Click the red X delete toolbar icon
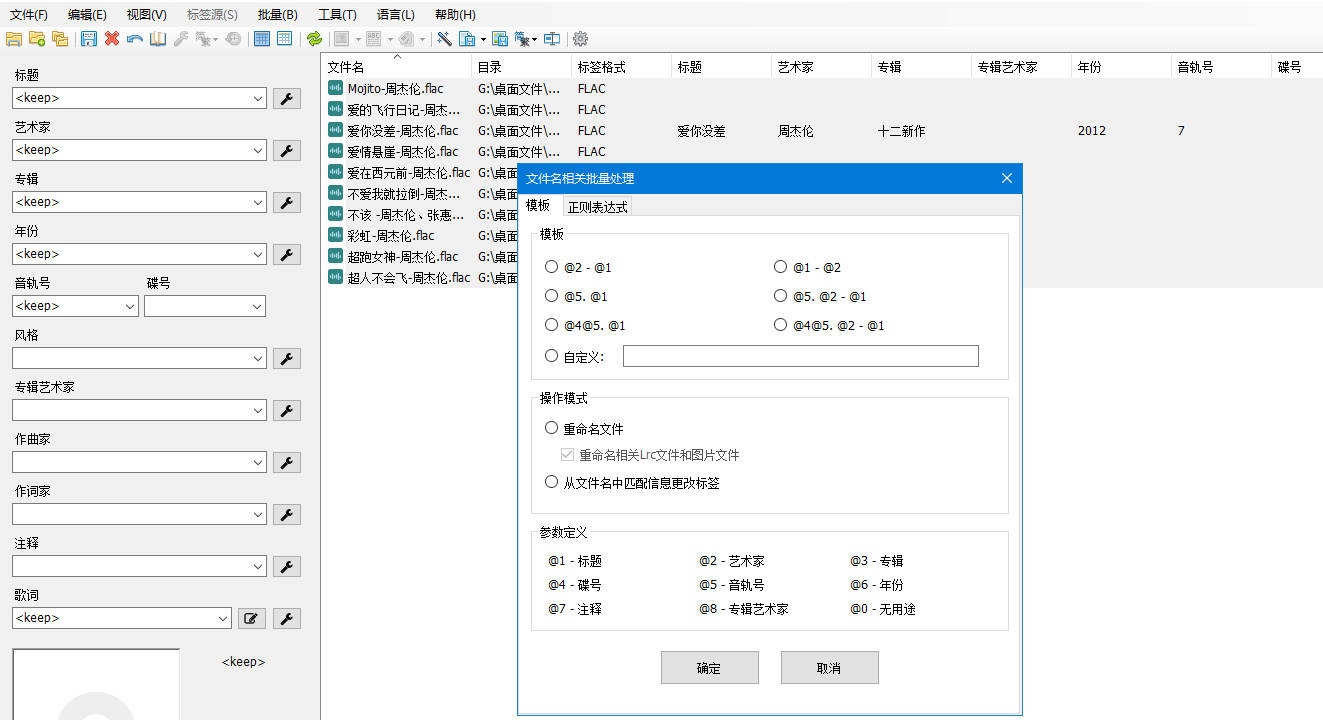1323x720 pixels. 112,39
